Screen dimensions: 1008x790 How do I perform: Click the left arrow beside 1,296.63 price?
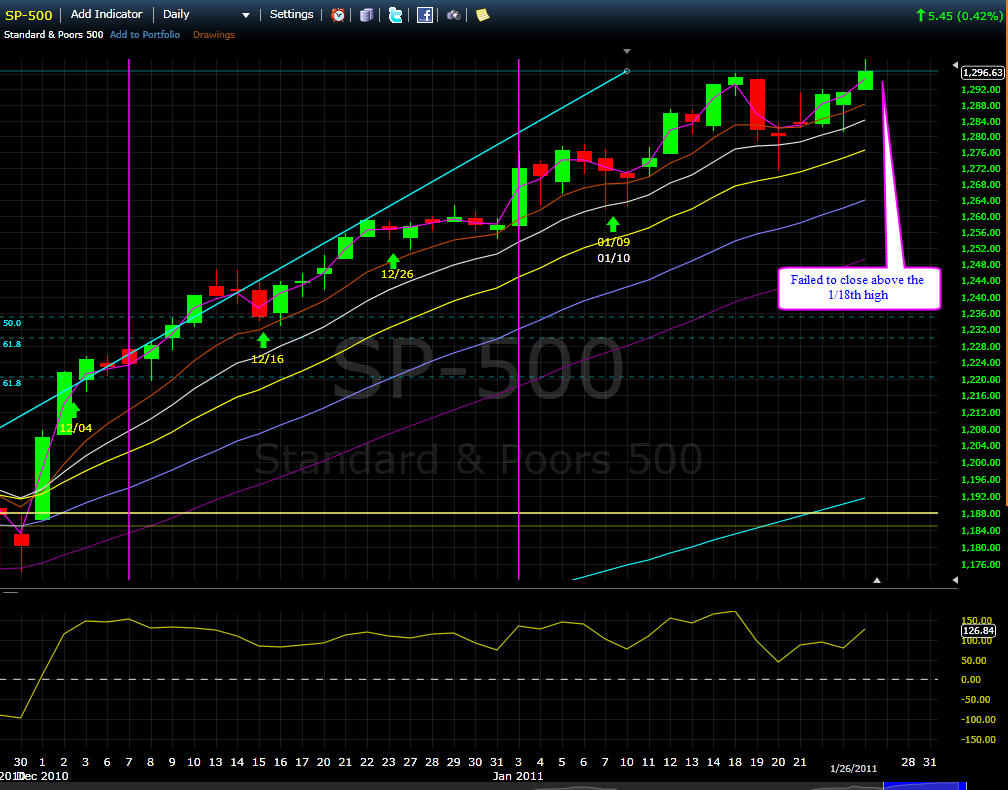pyautogui.click(x=955, y=65)
